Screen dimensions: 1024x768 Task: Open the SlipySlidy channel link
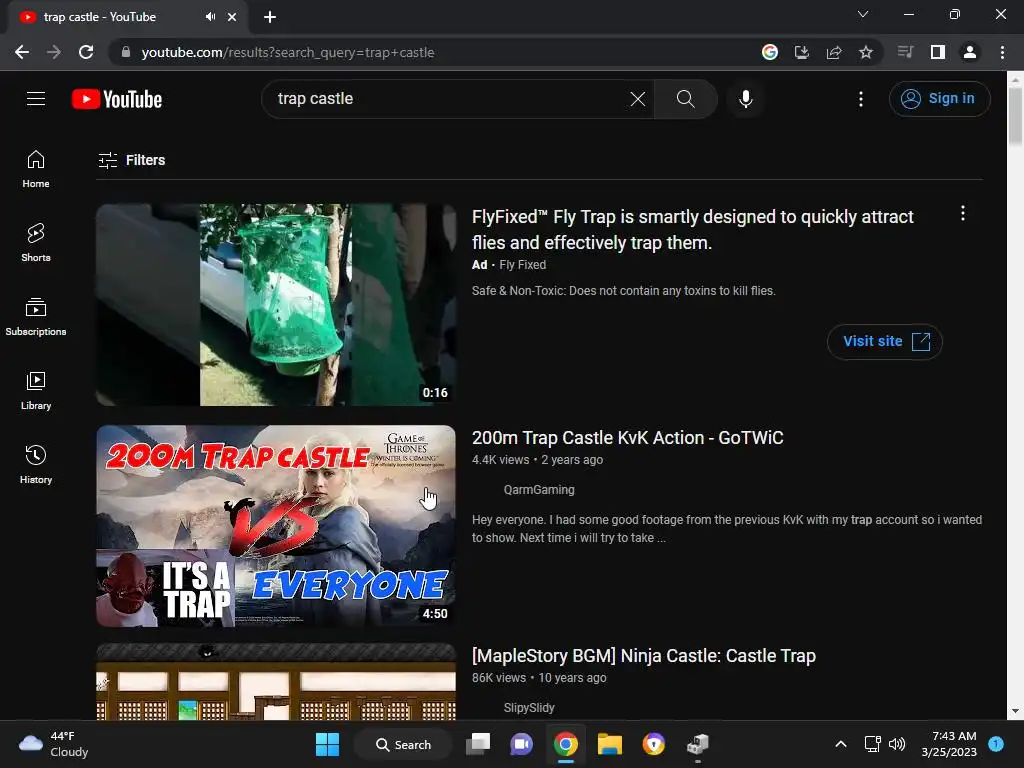(x=529, y=708)
